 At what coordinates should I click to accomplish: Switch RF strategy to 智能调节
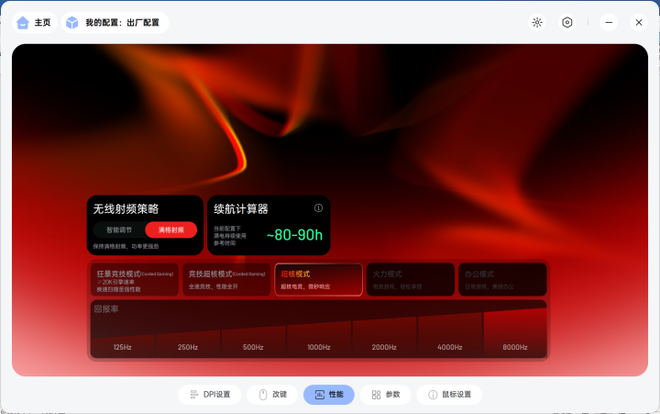point(119,230)
